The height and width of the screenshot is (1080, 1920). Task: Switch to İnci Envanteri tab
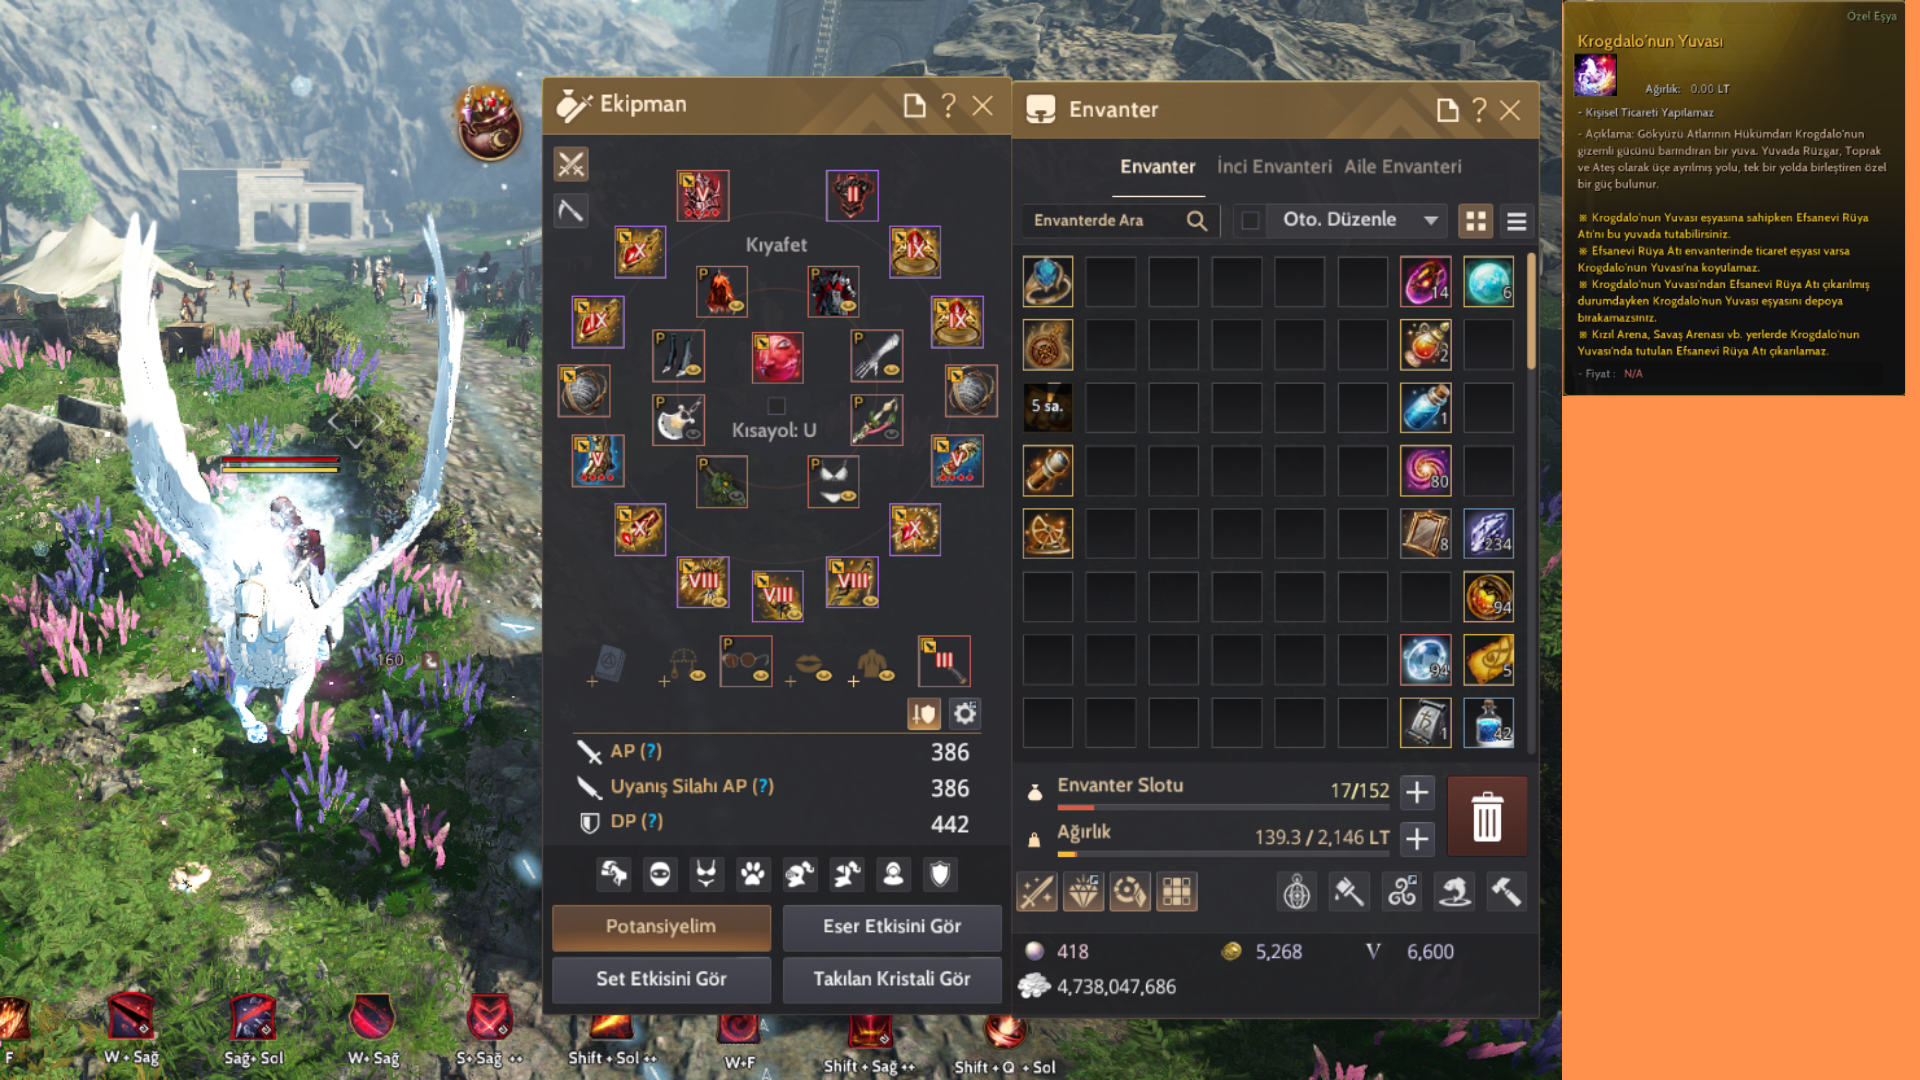(1274, 167)
